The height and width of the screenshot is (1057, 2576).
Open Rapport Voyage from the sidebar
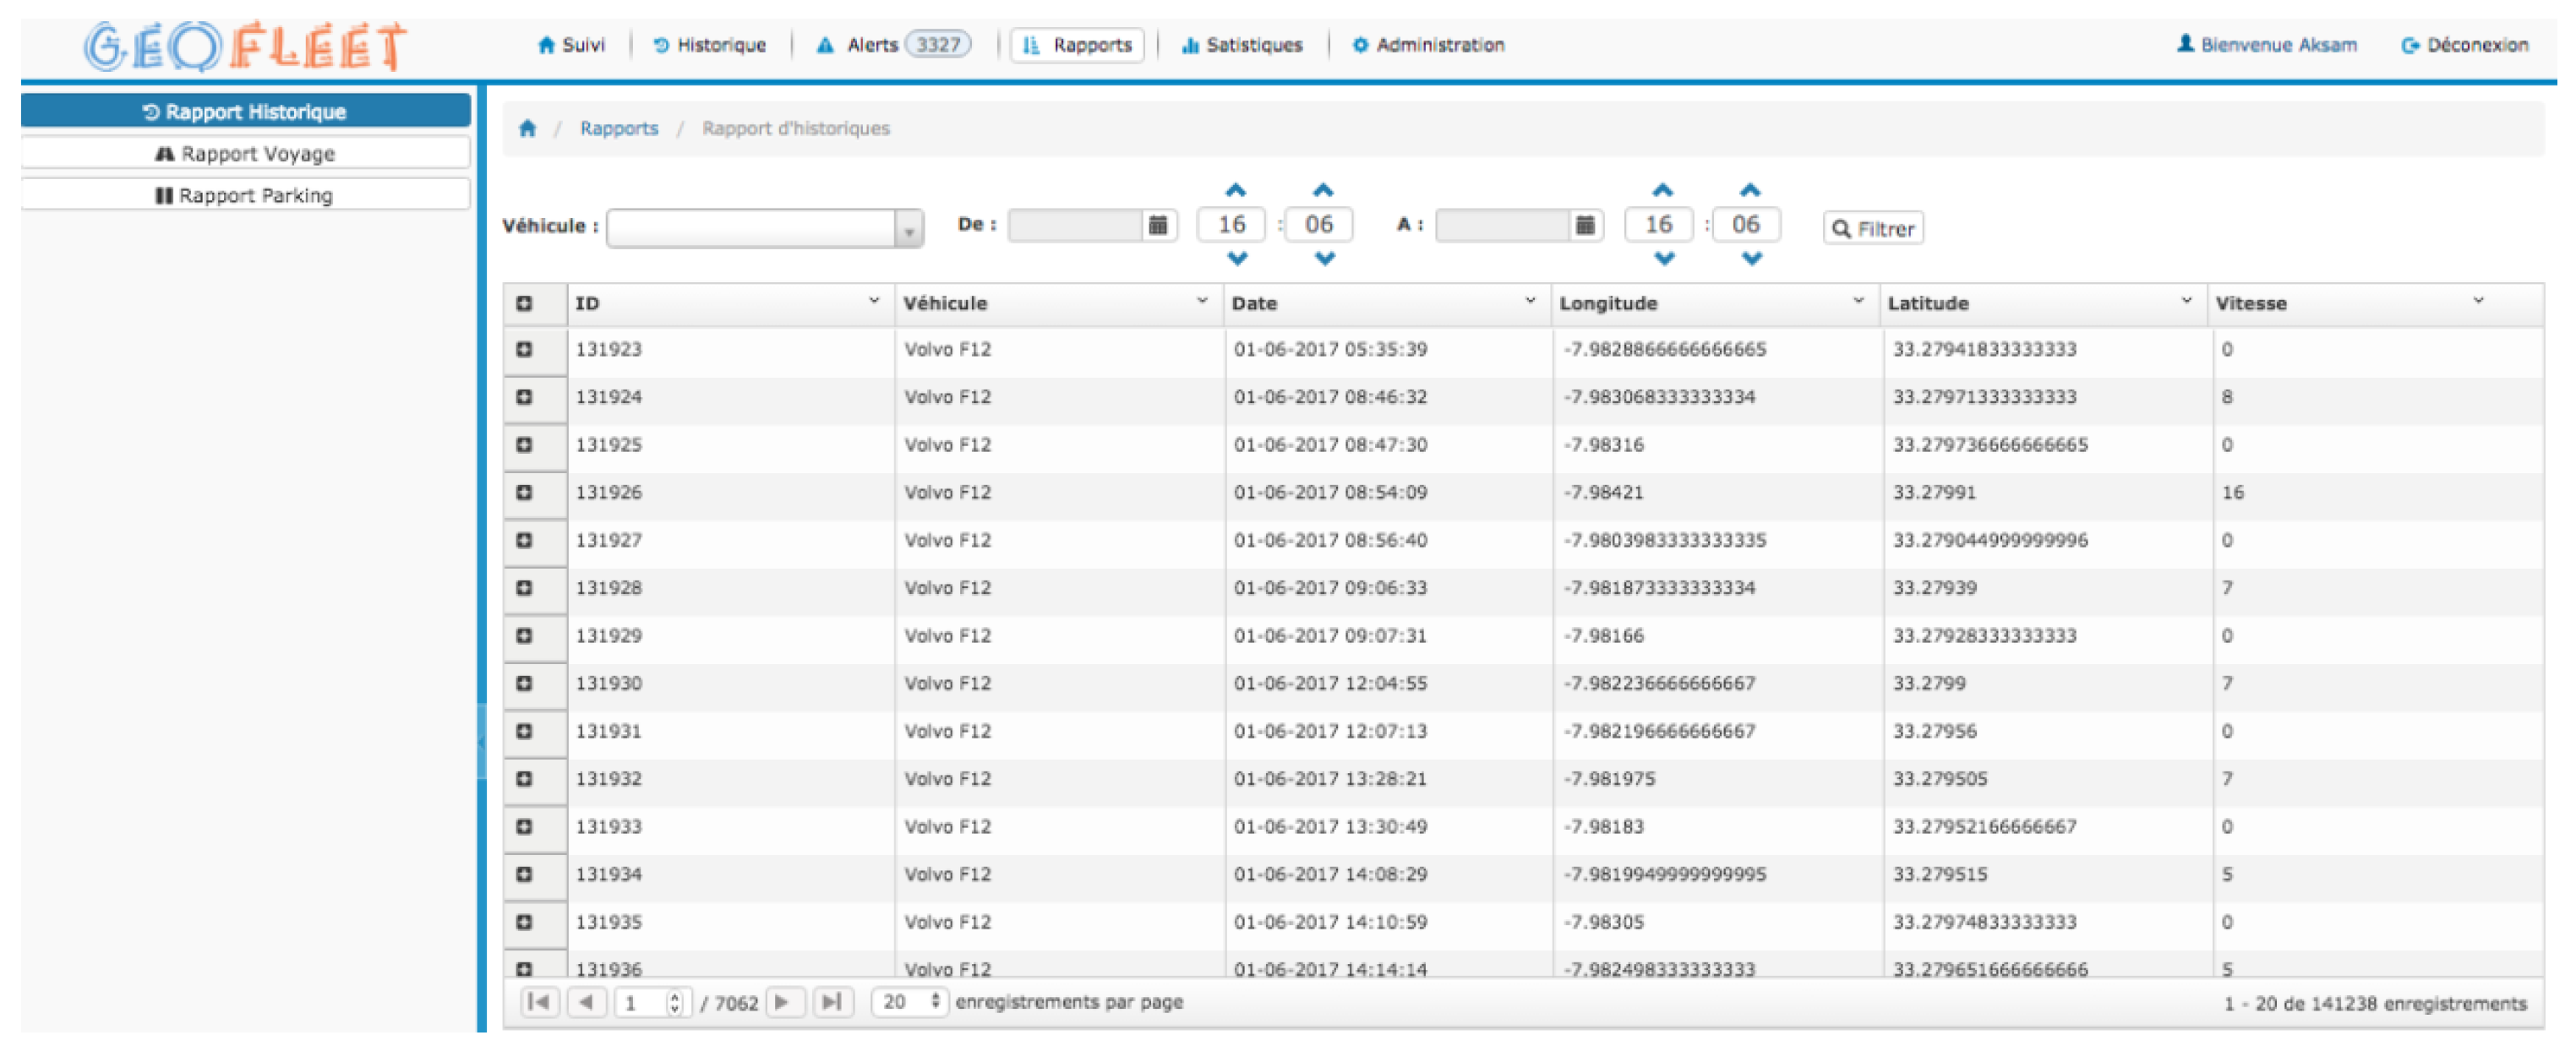click(x=246, y=154)
